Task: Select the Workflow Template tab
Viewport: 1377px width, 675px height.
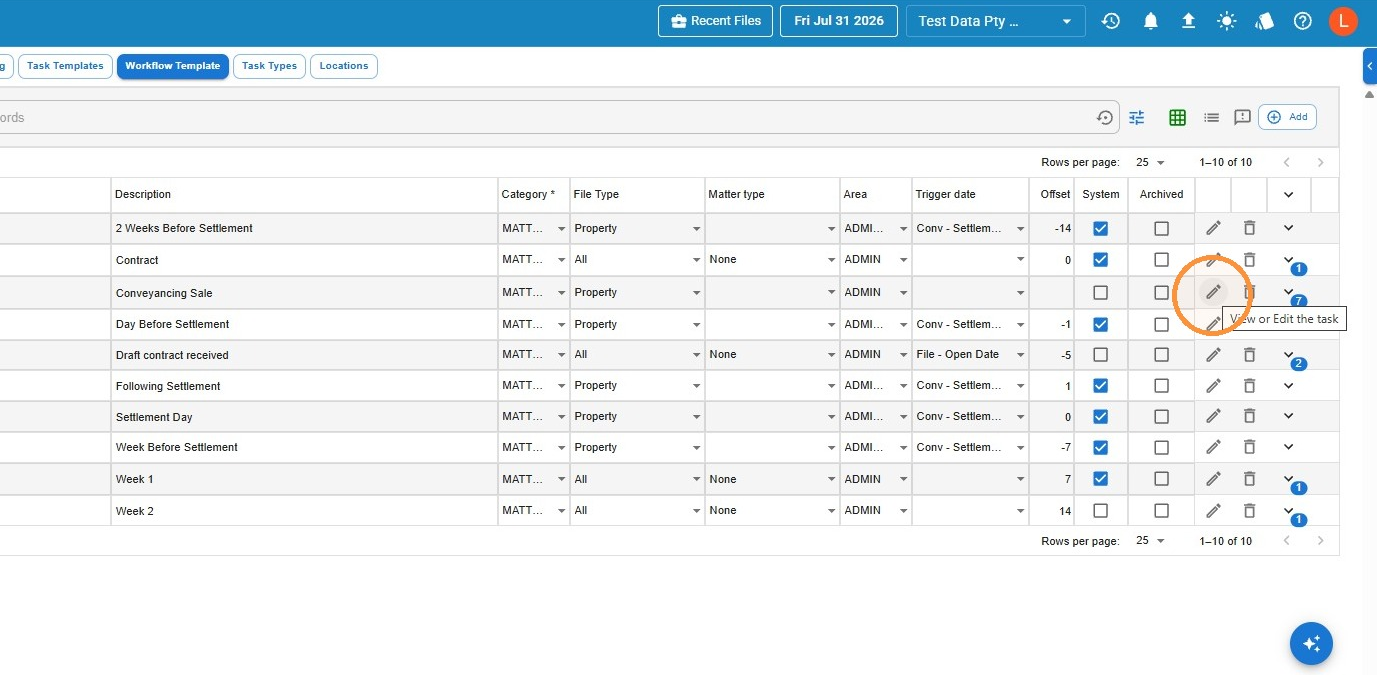Action: (173, 66)
